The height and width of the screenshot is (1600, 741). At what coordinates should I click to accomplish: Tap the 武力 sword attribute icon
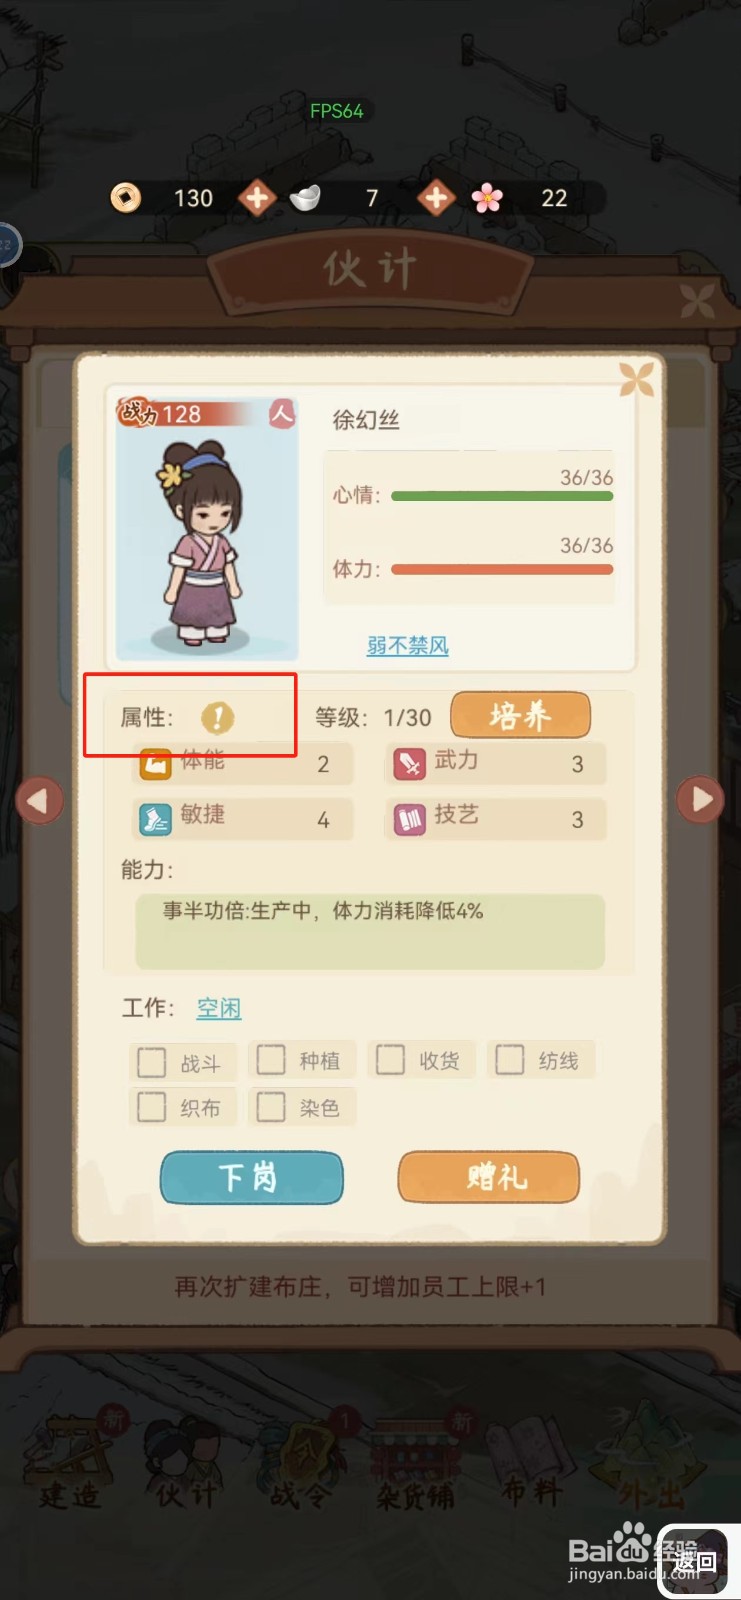click(409, 765)
